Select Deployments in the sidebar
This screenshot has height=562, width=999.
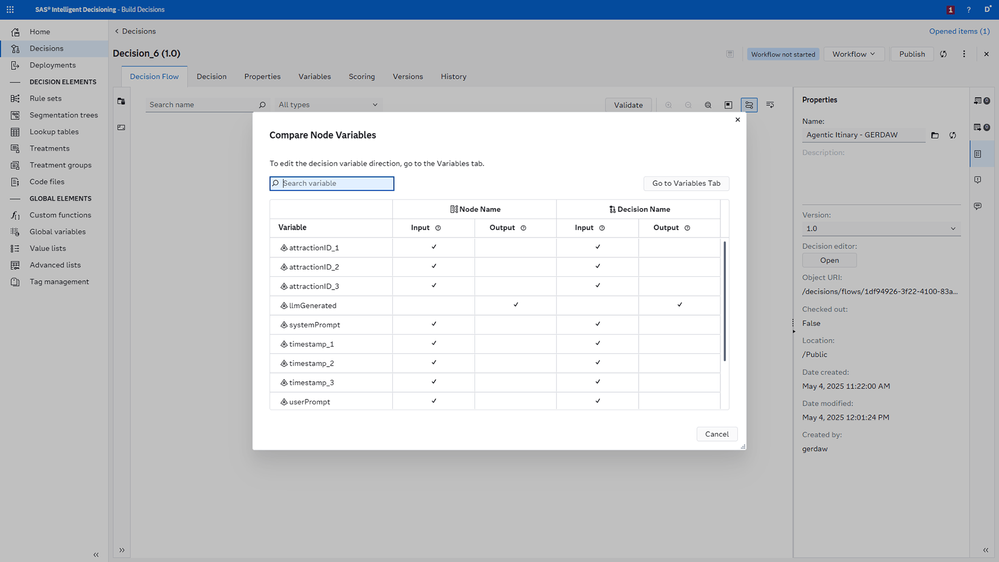tap(52, 65)
